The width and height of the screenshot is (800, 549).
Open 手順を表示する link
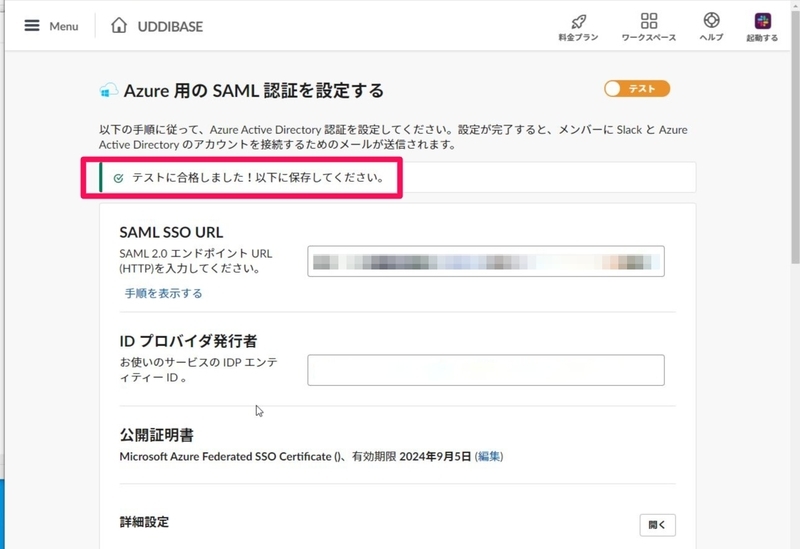[163, 293]
